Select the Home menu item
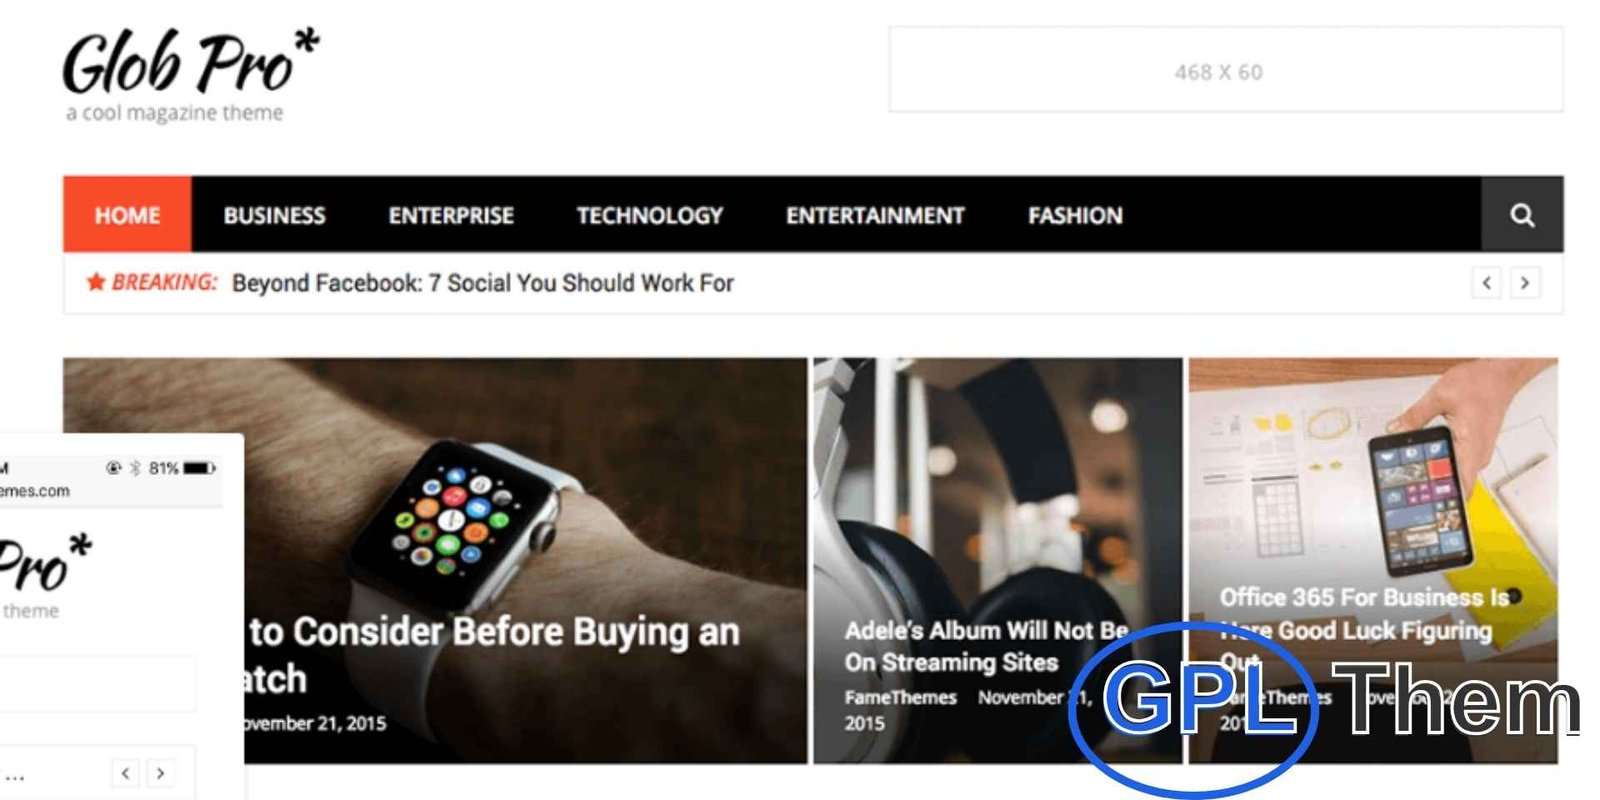 pyautogui.click(x=127, y=215)
